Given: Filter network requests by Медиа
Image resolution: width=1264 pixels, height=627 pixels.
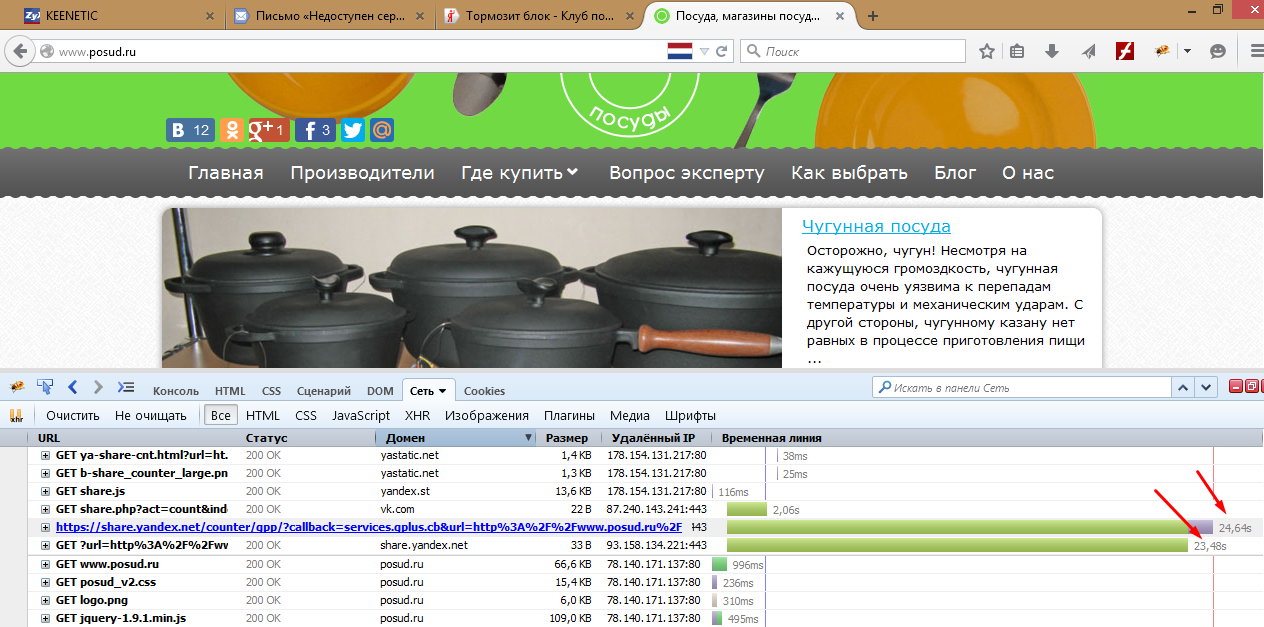Looking at the screenshot, I should pyautogui.click(x=630, y=415).
